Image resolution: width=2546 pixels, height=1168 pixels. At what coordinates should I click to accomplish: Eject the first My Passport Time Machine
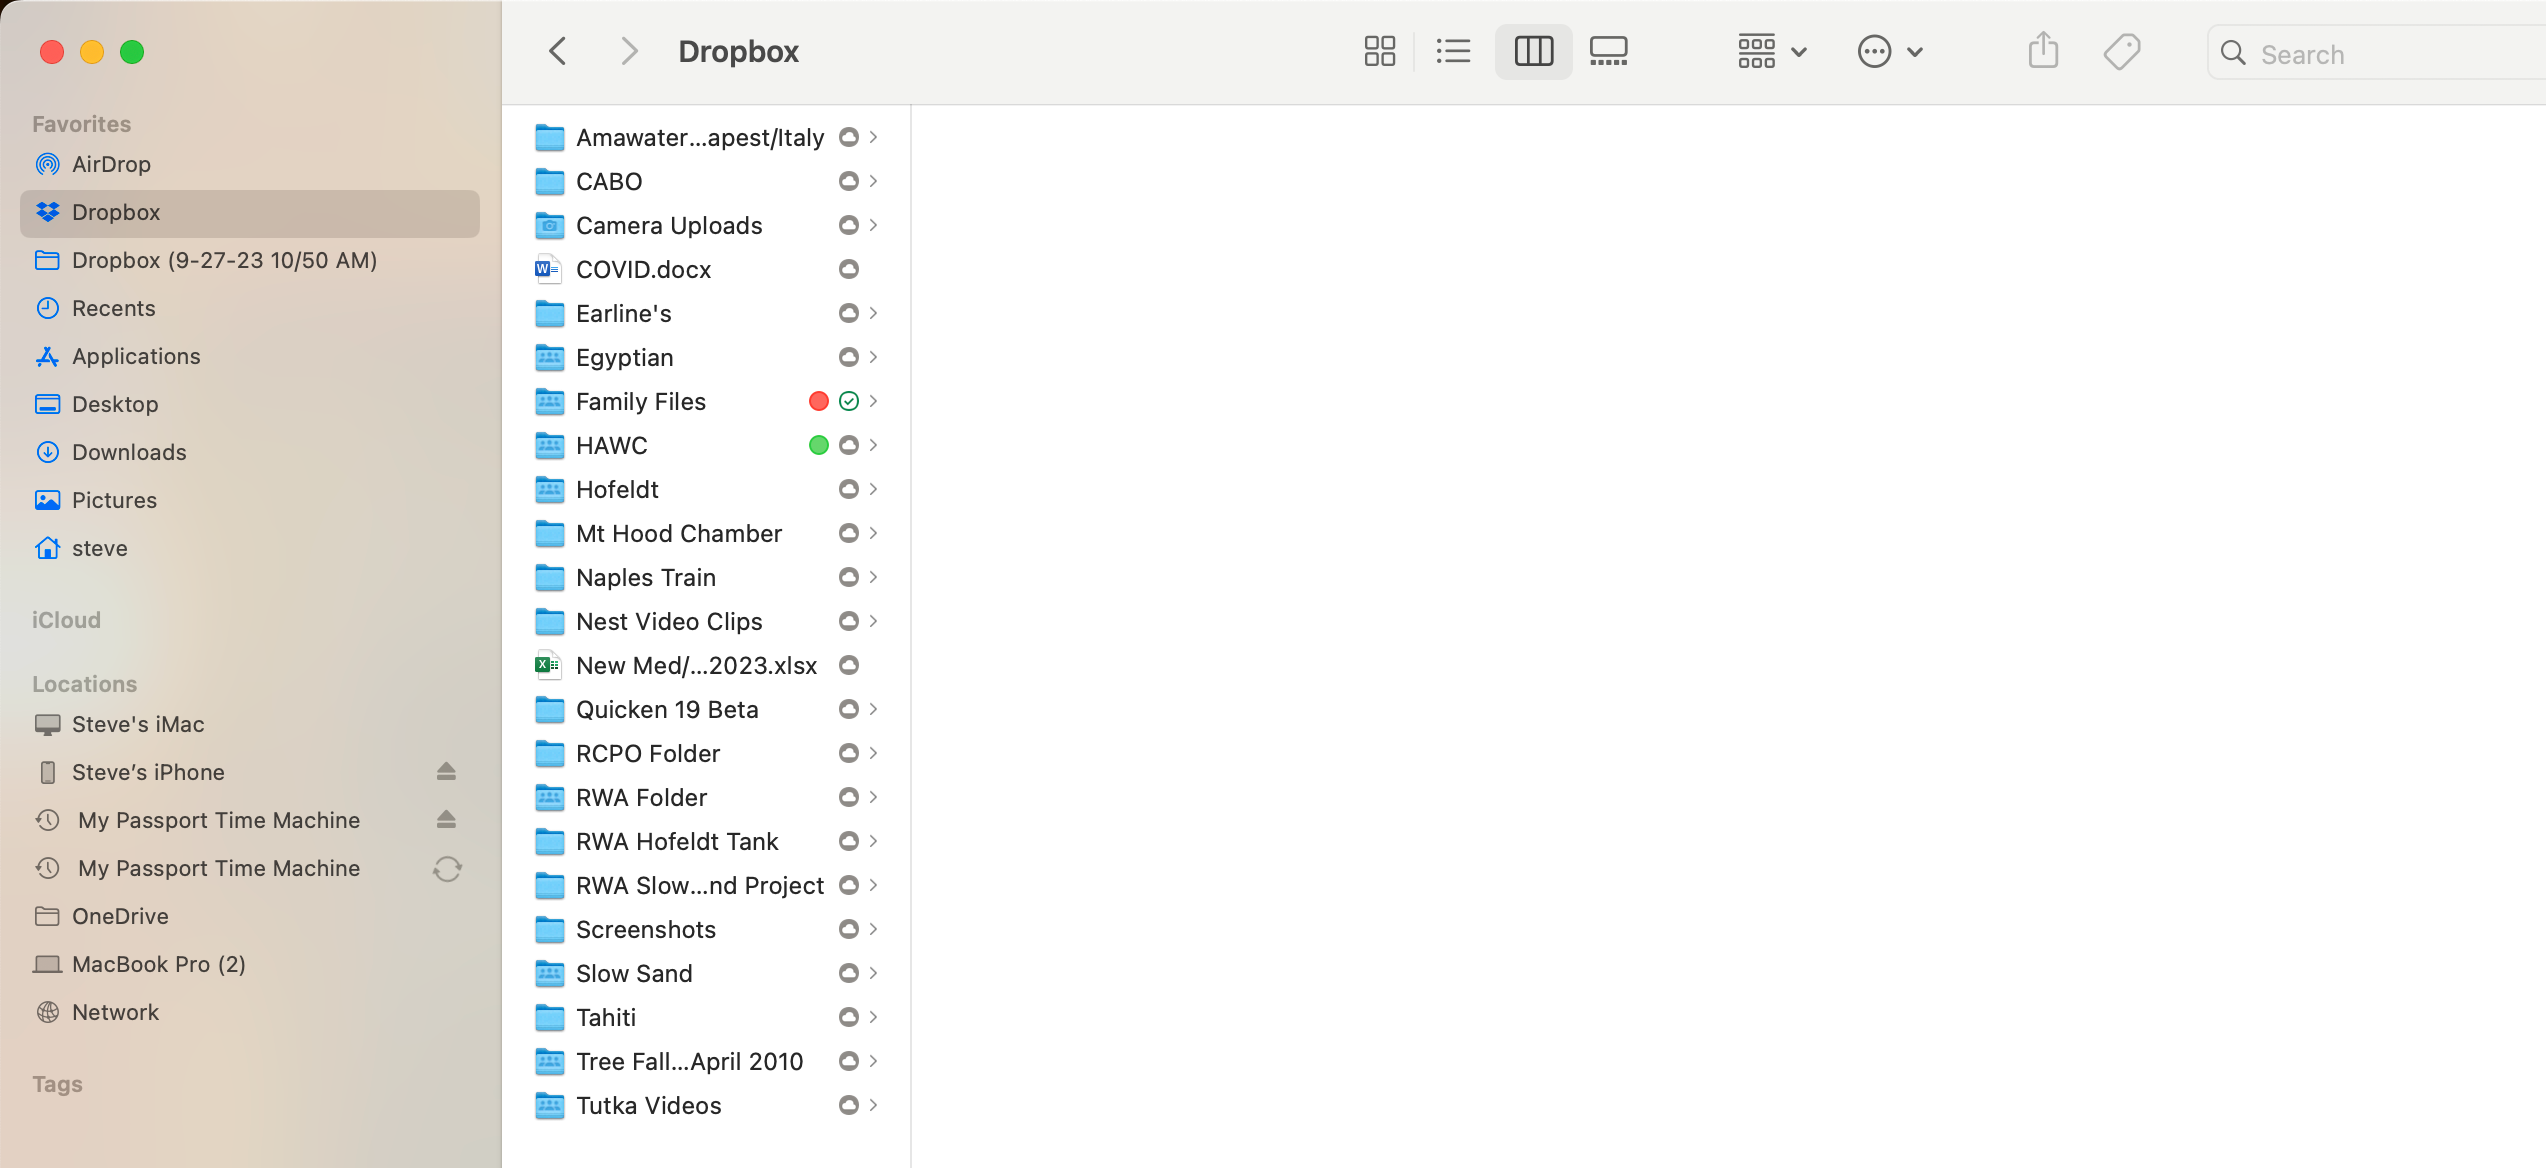tap(446, 820)
